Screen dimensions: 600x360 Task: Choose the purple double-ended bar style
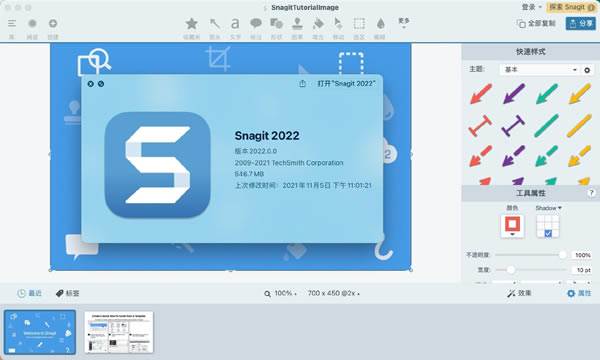(513, 126)
